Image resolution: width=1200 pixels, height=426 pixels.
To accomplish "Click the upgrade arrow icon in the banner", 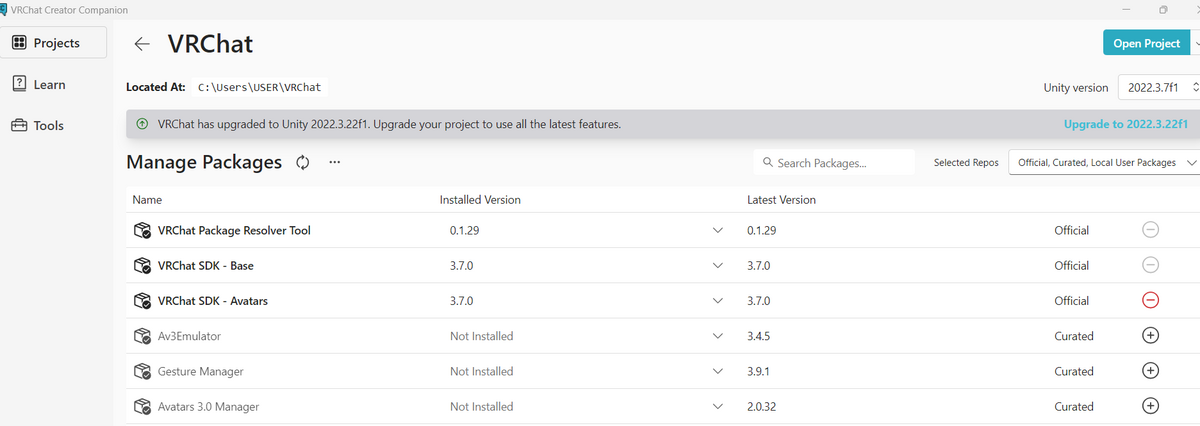I will point(142,125).
